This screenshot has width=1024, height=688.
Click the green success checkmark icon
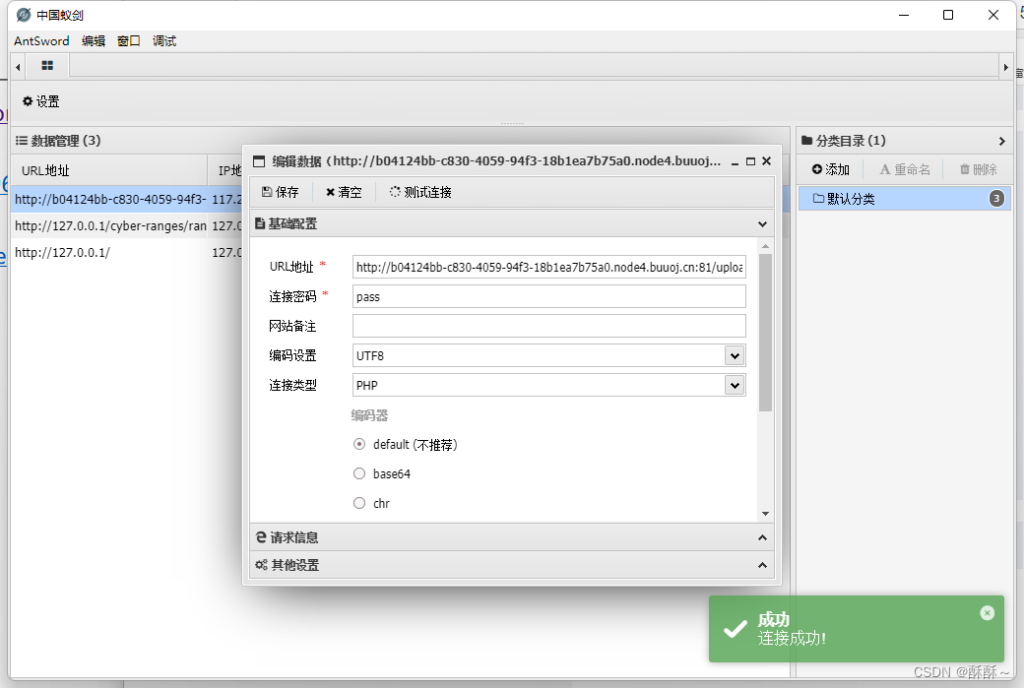[x=735, y=629]
